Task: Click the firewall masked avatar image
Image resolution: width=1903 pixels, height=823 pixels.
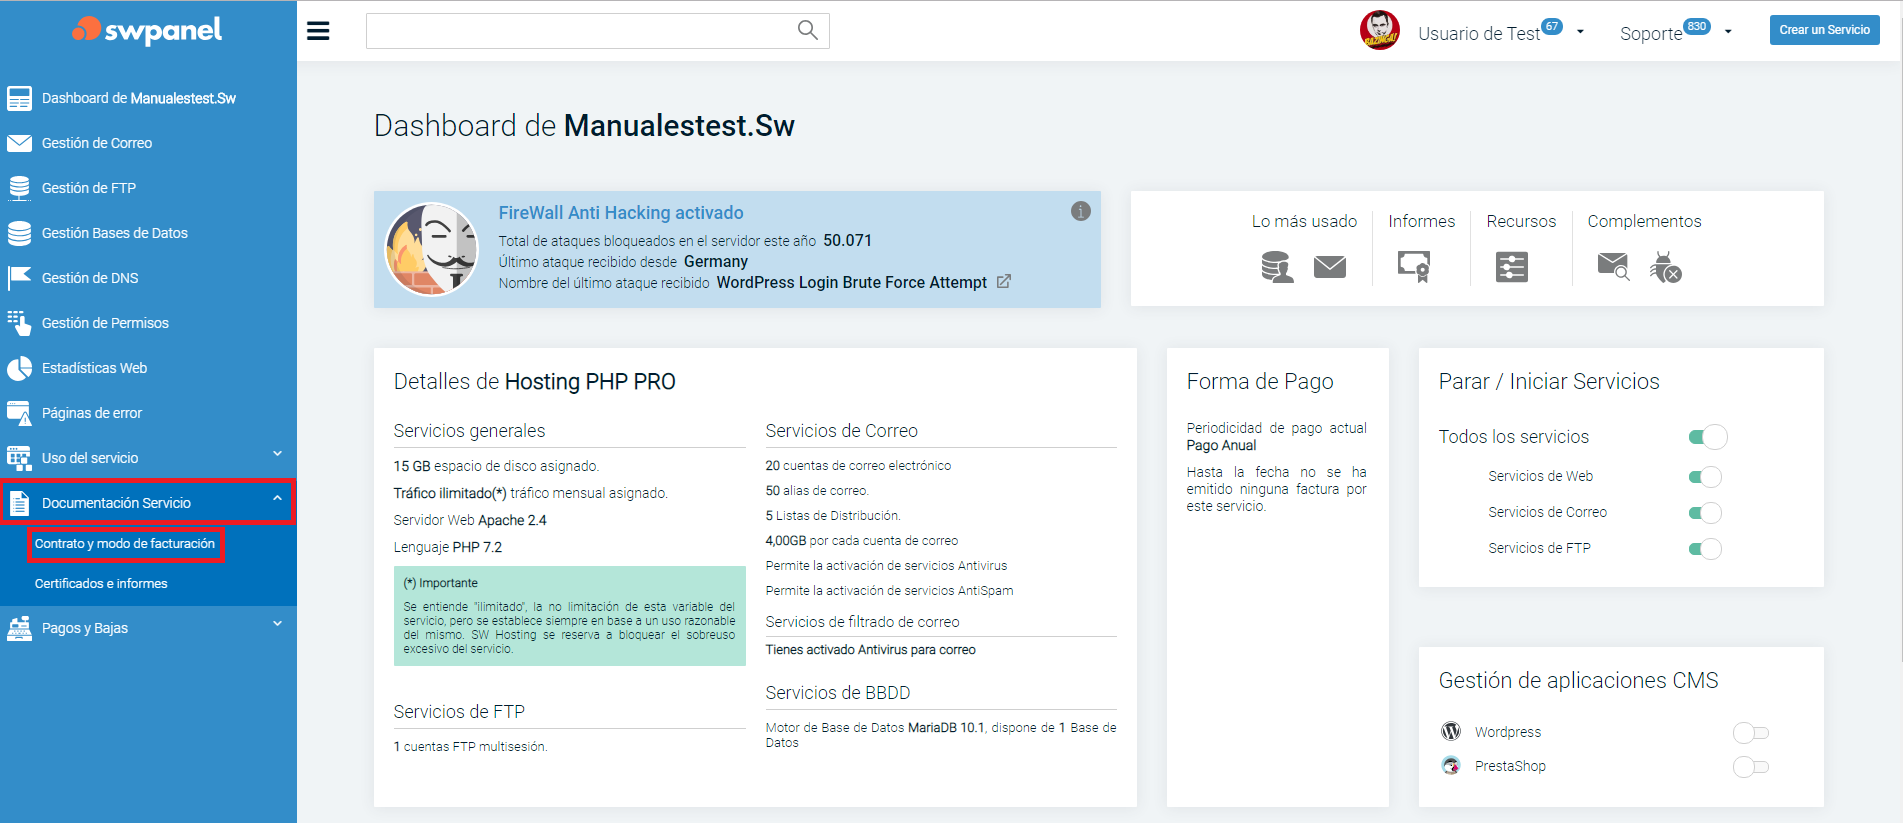Action: point(432,249)
